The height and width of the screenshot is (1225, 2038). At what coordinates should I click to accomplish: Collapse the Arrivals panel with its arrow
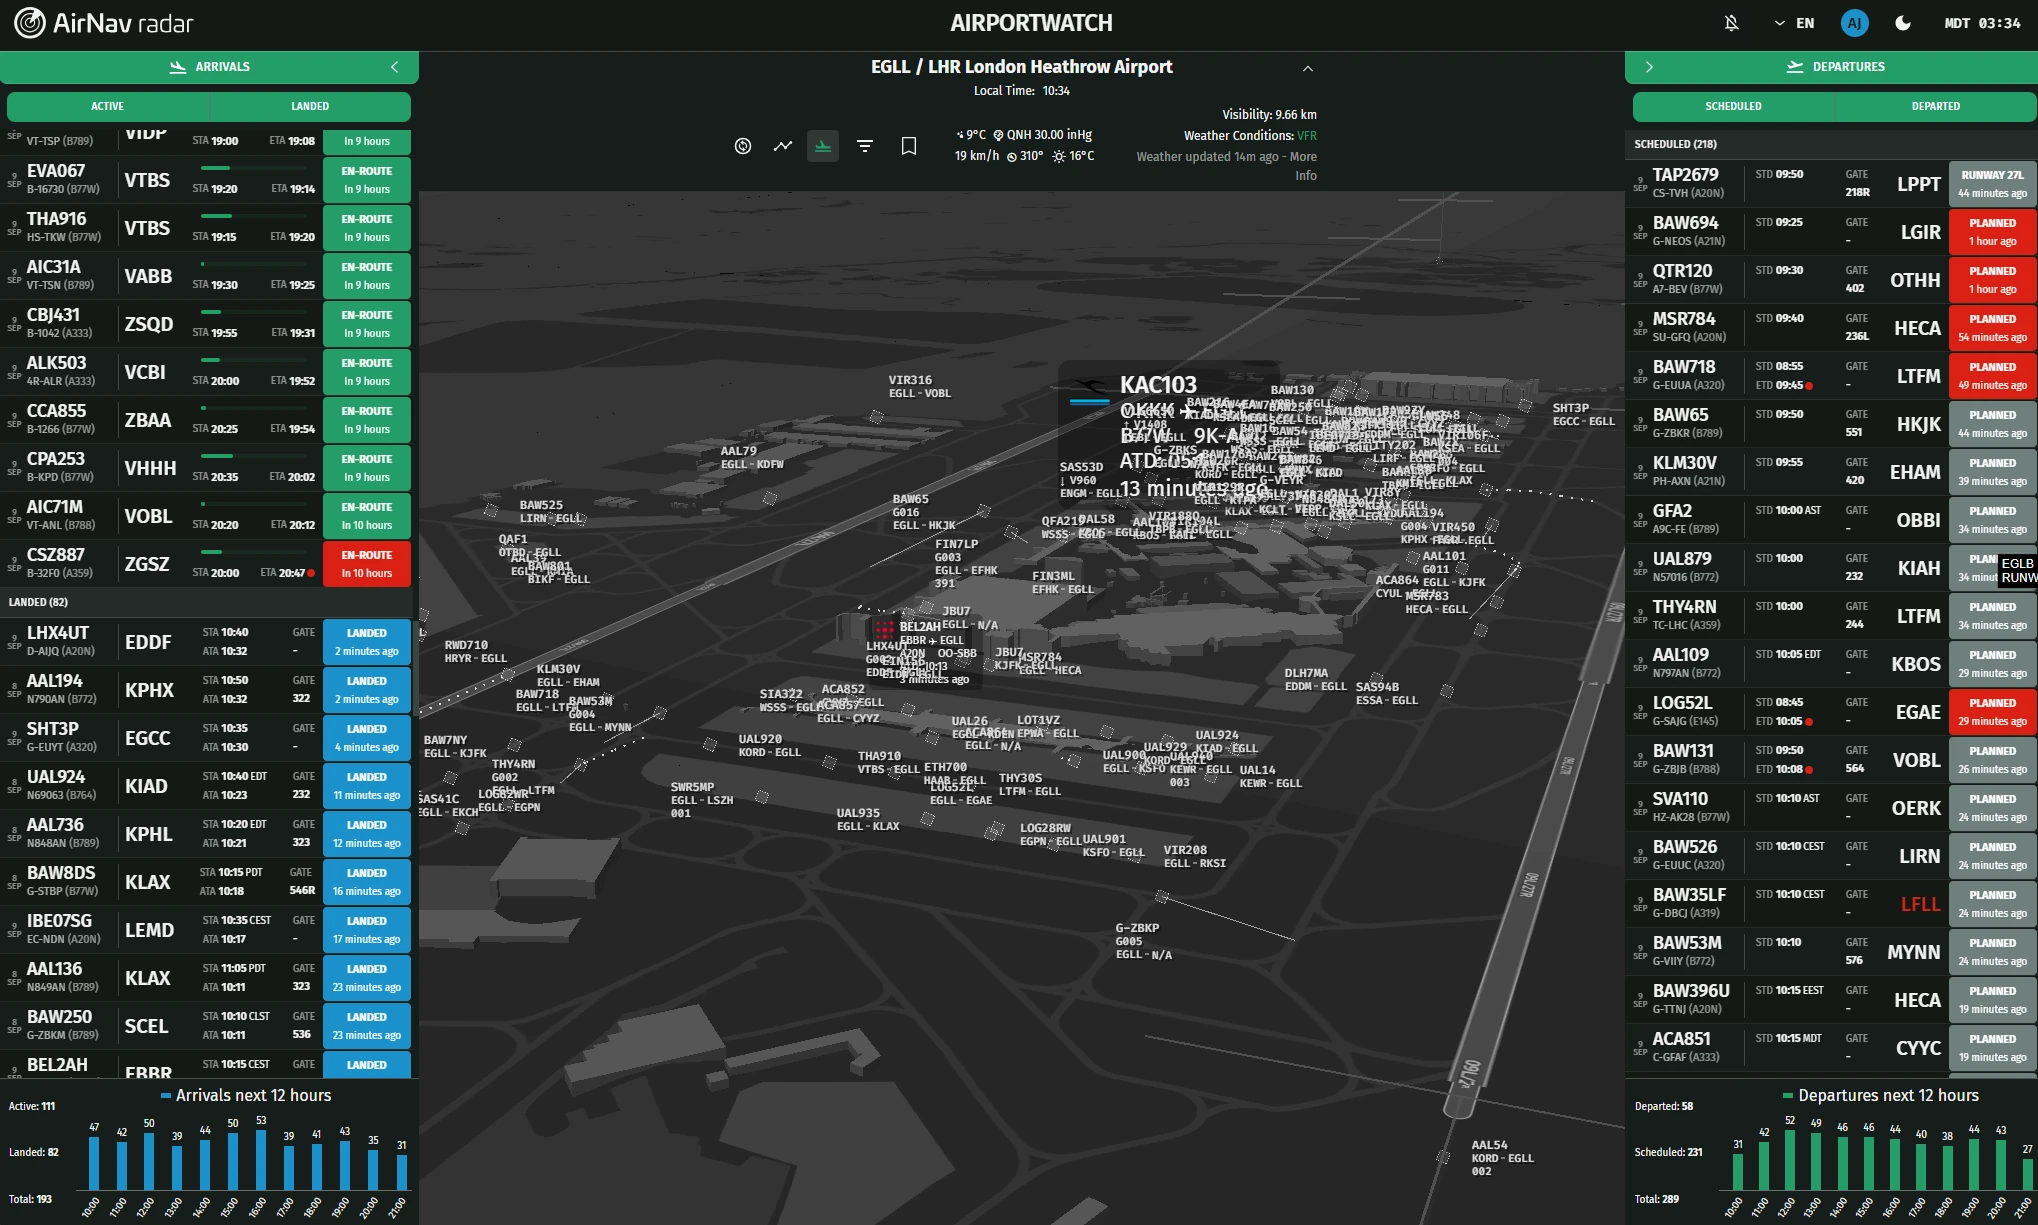tap(395, 67)
